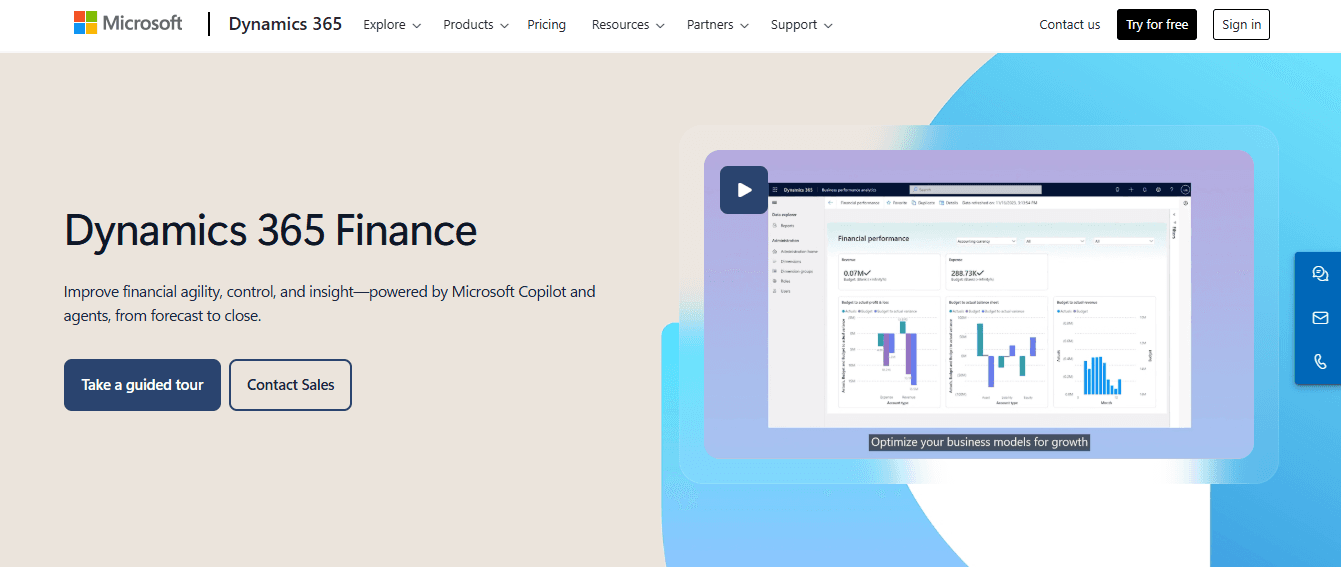Open the Dynamics 365 home link
Image resolution: width=1341 pixels, height=567 pixels.
pyautogui.click(x=285, y=24)
